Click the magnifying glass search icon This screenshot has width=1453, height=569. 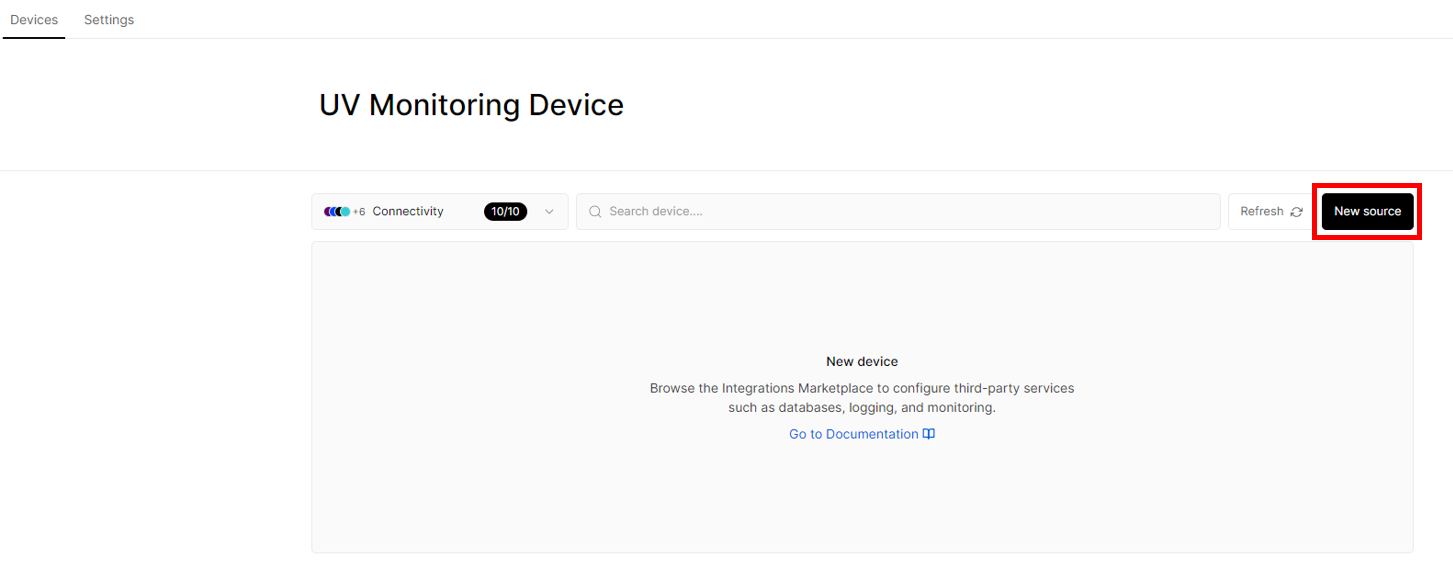point(595,212)
